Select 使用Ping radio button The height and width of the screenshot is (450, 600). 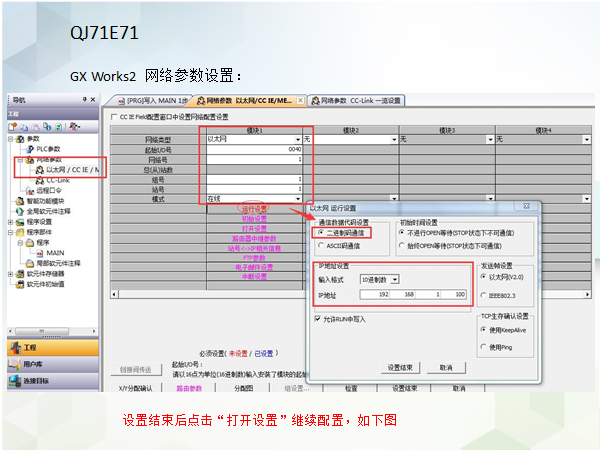pos(484,347)
